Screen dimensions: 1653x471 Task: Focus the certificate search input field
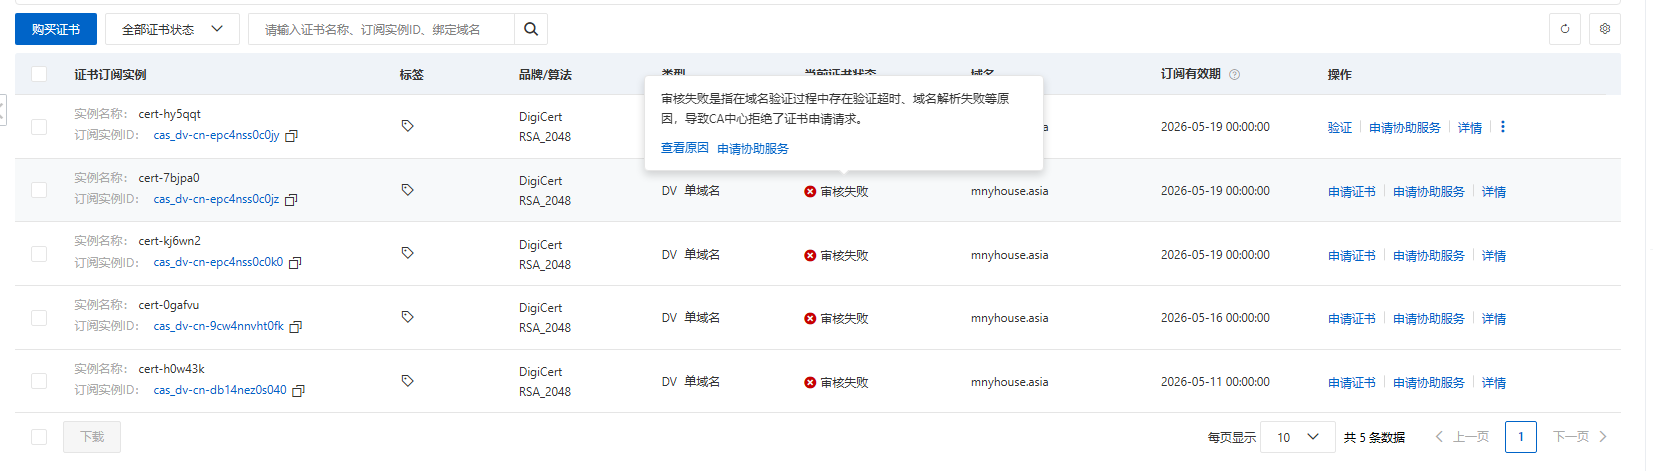[381, 29]
